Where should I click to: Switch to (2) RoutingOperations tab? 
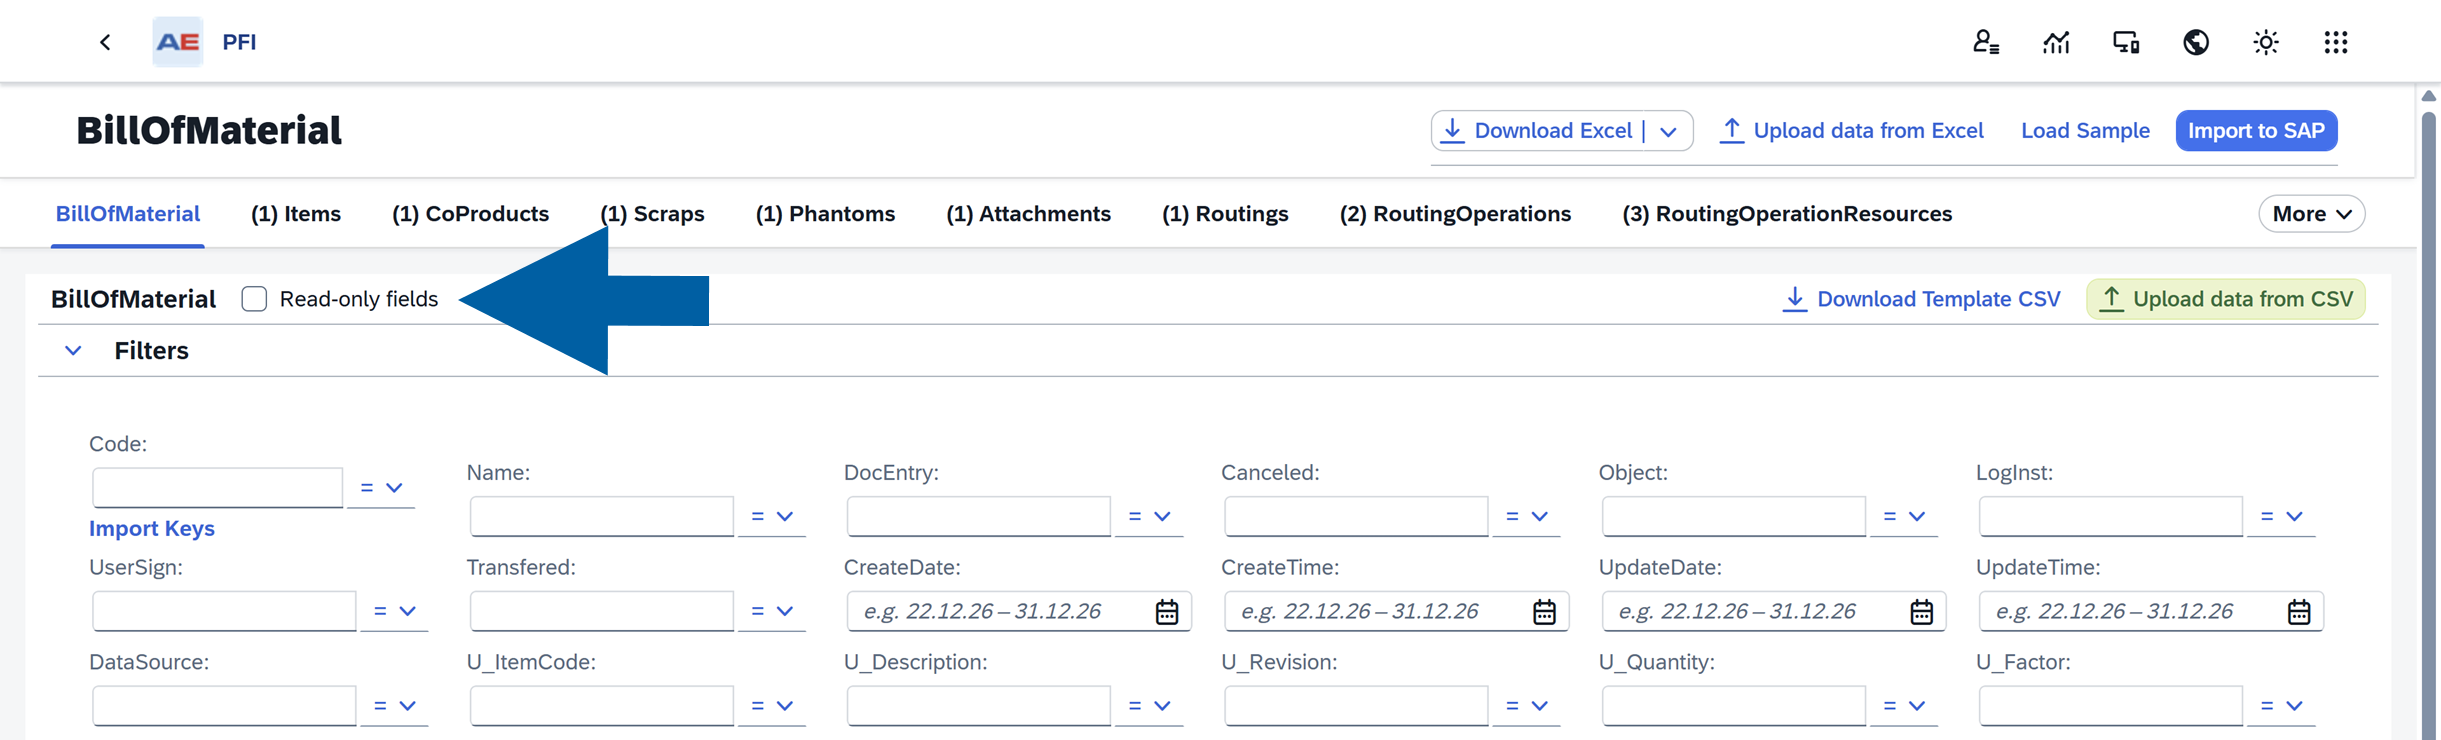click(1455, 214)
